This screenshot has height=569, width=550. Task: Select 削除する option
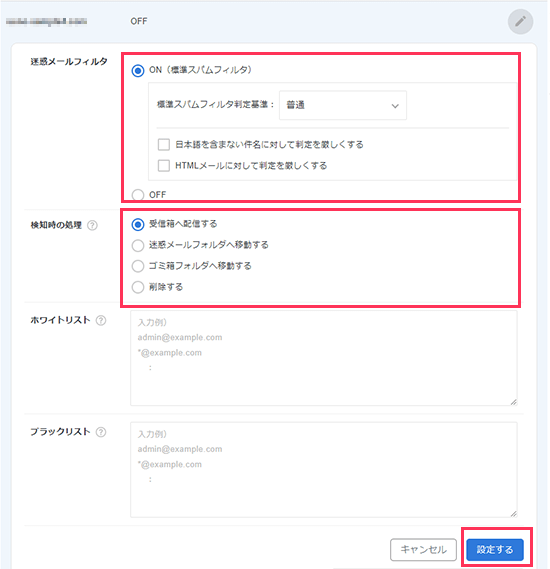pos(138,287)
